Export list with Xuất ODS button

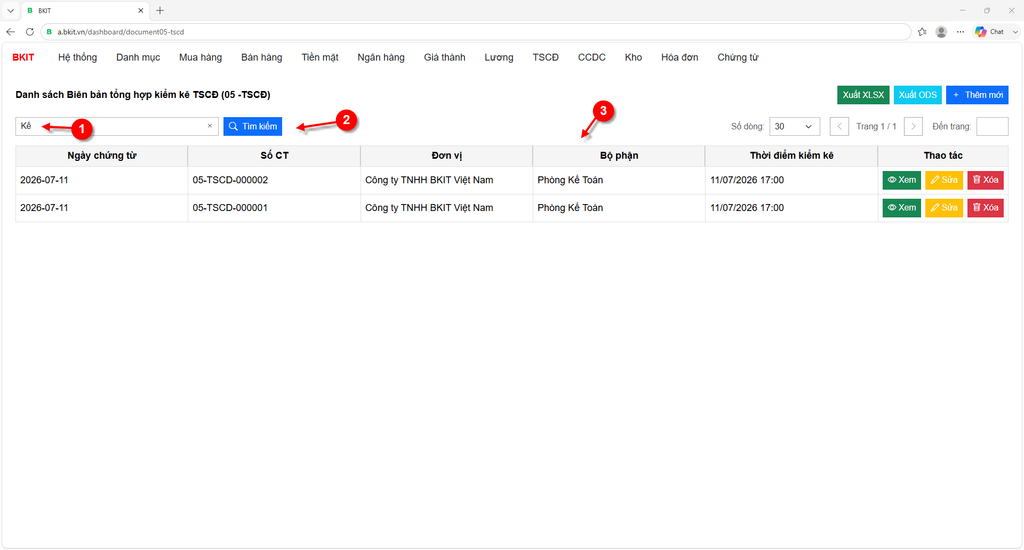[x=918, y=95]
